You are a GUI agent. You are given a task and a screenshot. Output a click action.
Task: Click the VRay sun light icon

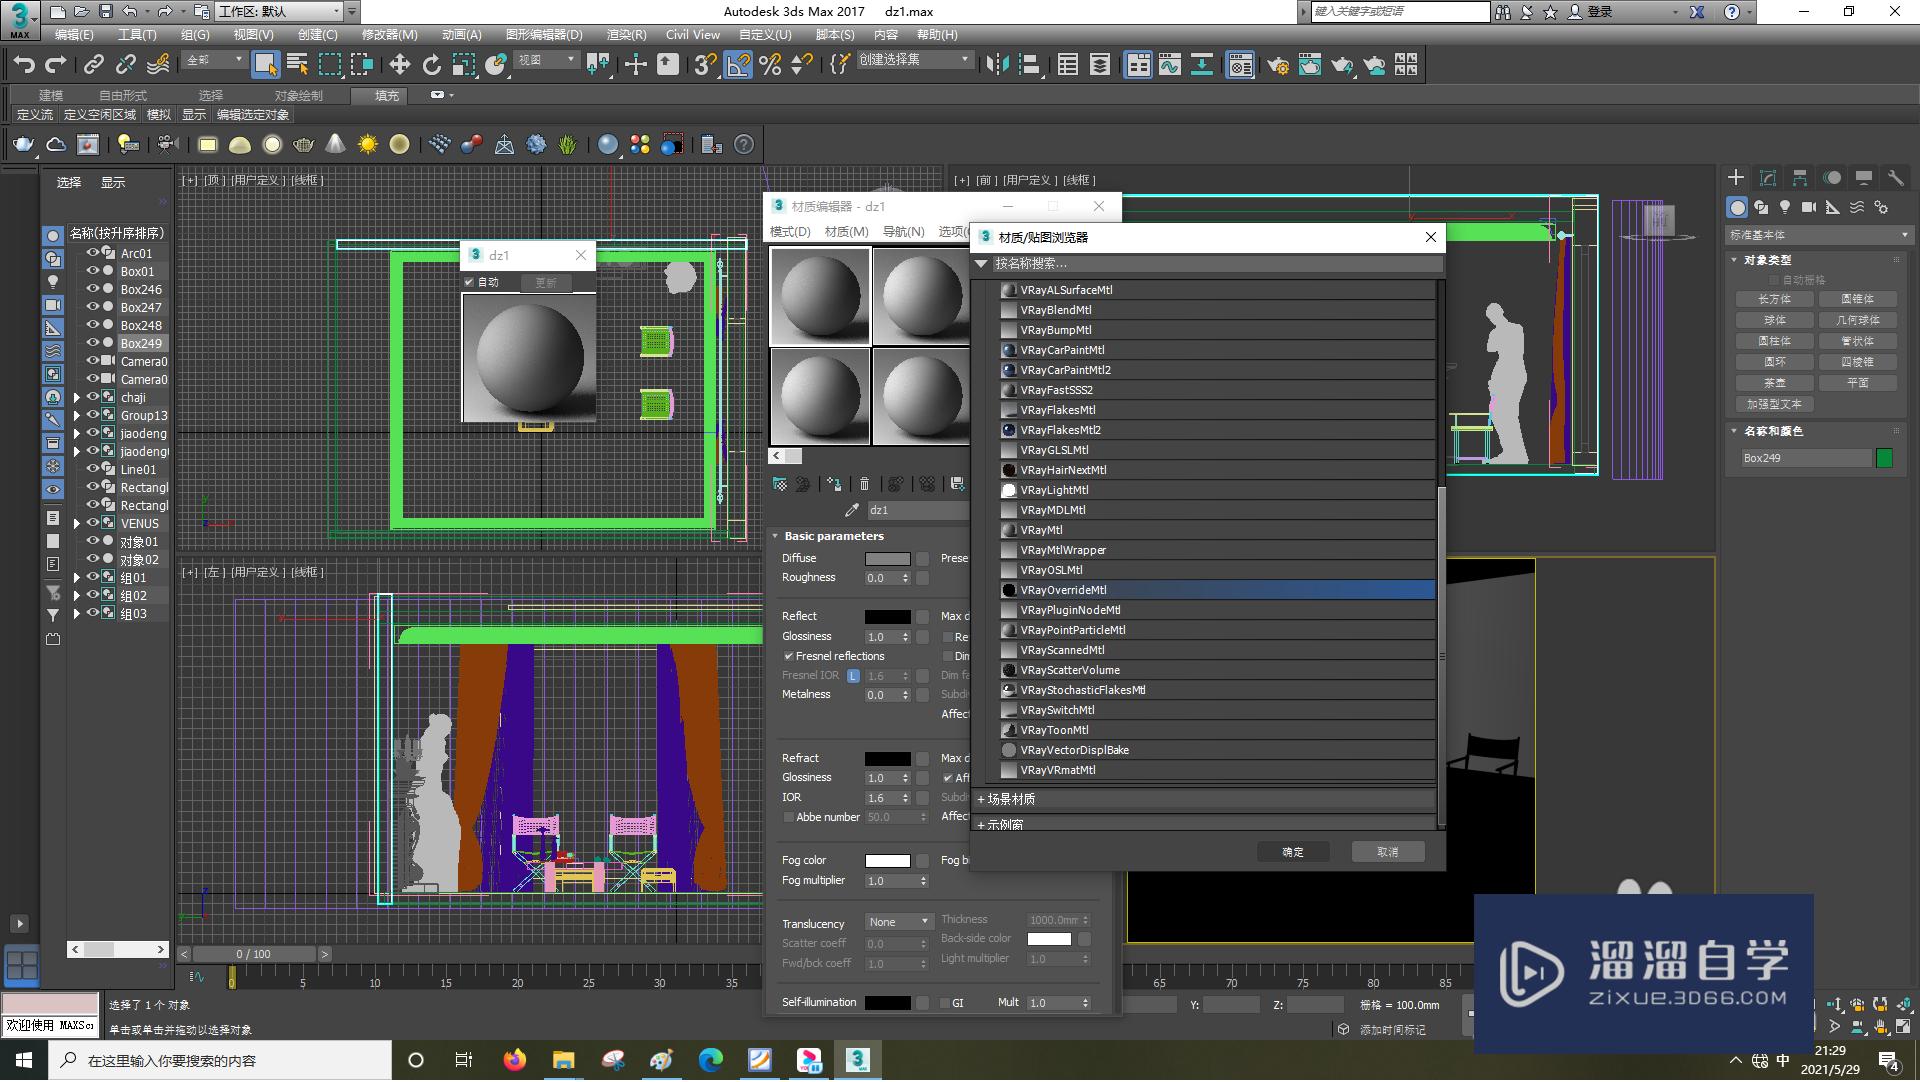tap(368, 145)
